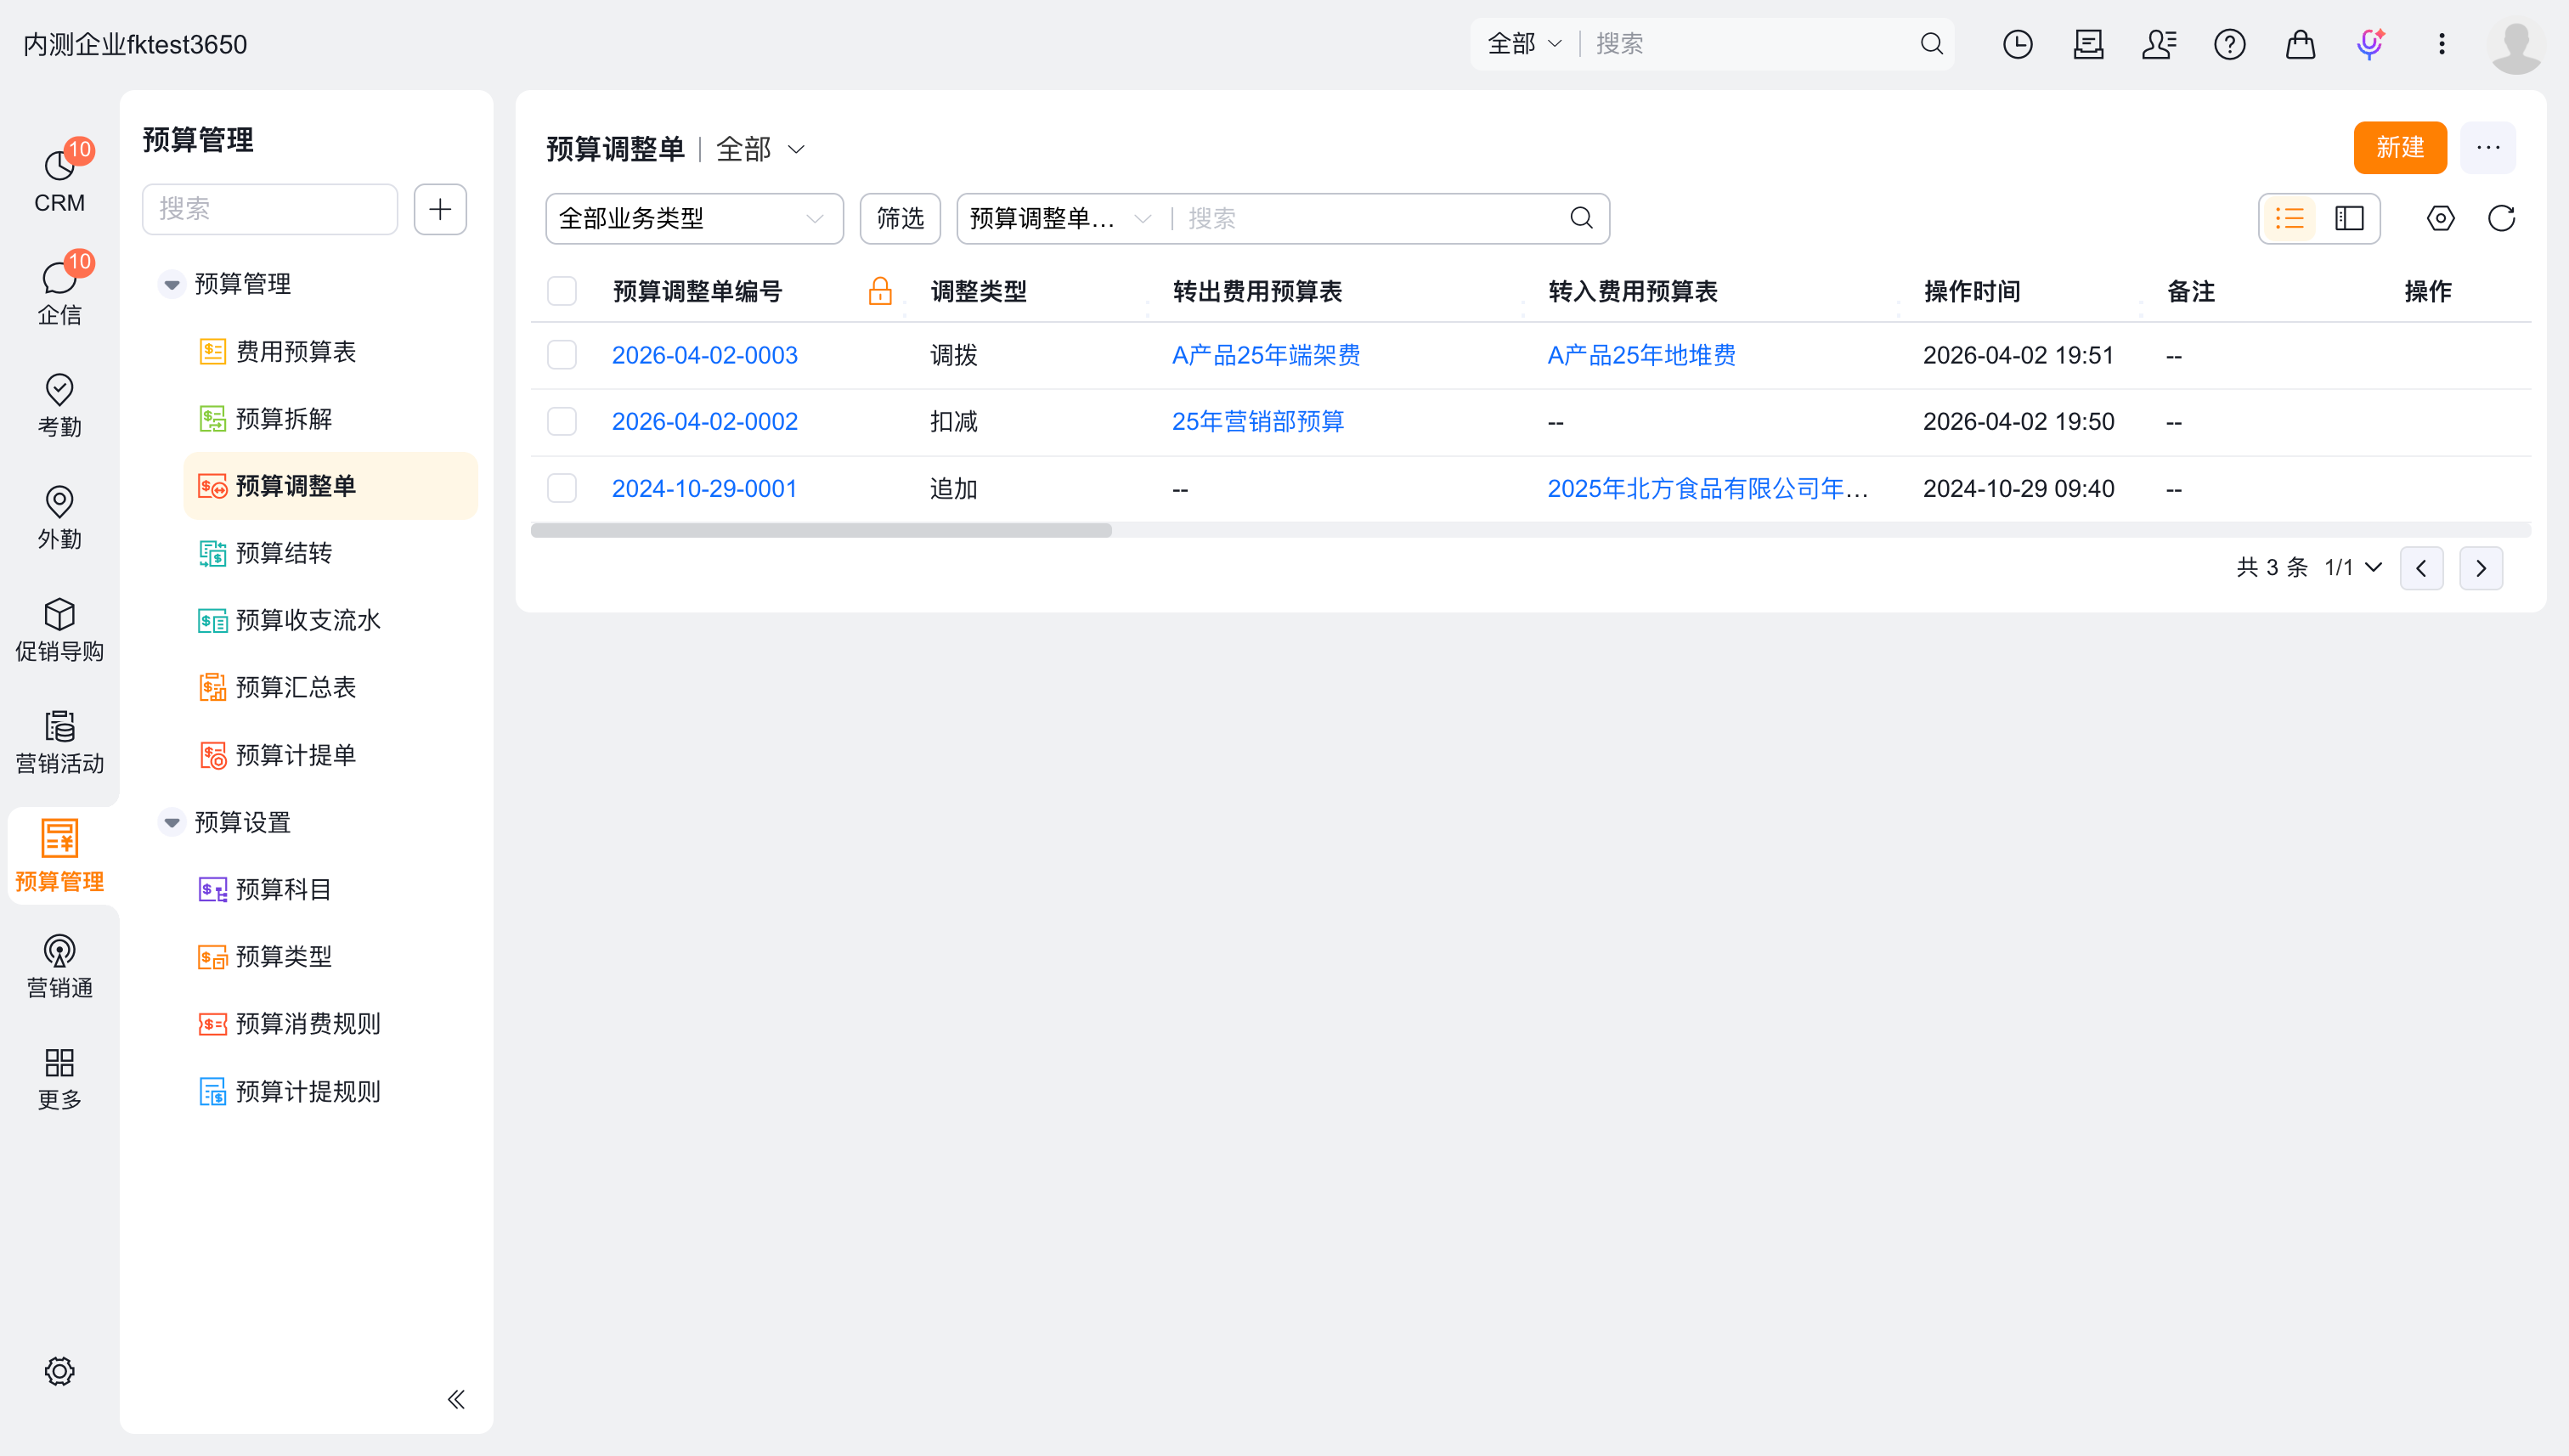Open the user avatar profile
Image resolution: width=2569 pixels, height=1456 pixels.
2516,46
